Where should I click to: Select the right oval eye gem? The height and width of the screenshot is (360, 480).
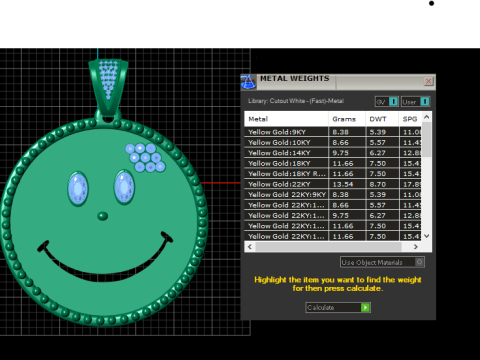(124, 187)
